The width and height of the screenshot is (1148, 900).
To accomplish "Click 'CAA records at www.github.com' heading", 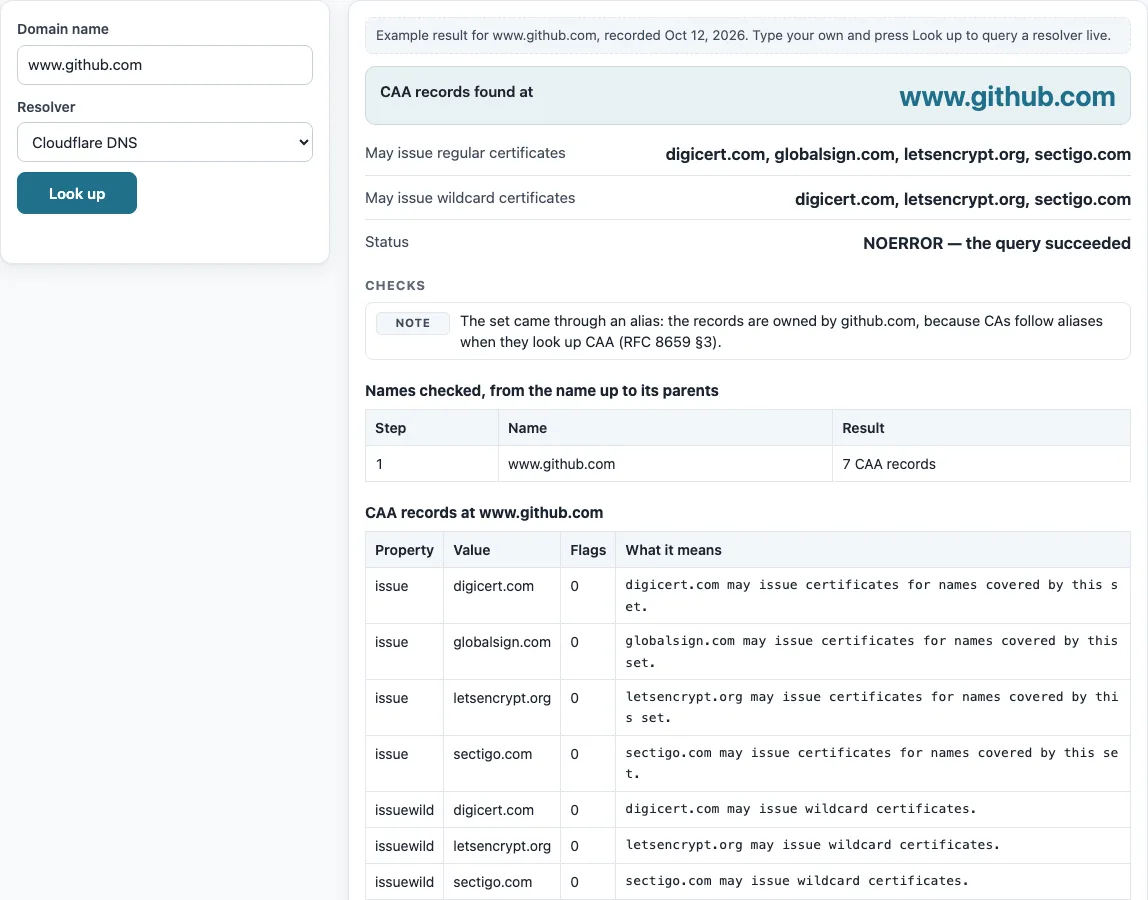I will [x=484, y=513].
